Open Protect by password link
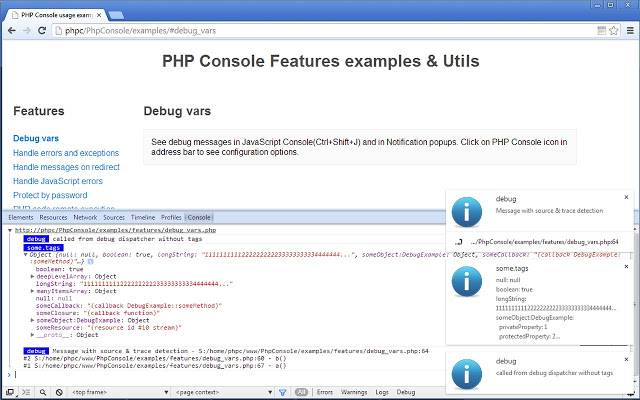The width and height of the screenshot is (640, 400). 50,195
